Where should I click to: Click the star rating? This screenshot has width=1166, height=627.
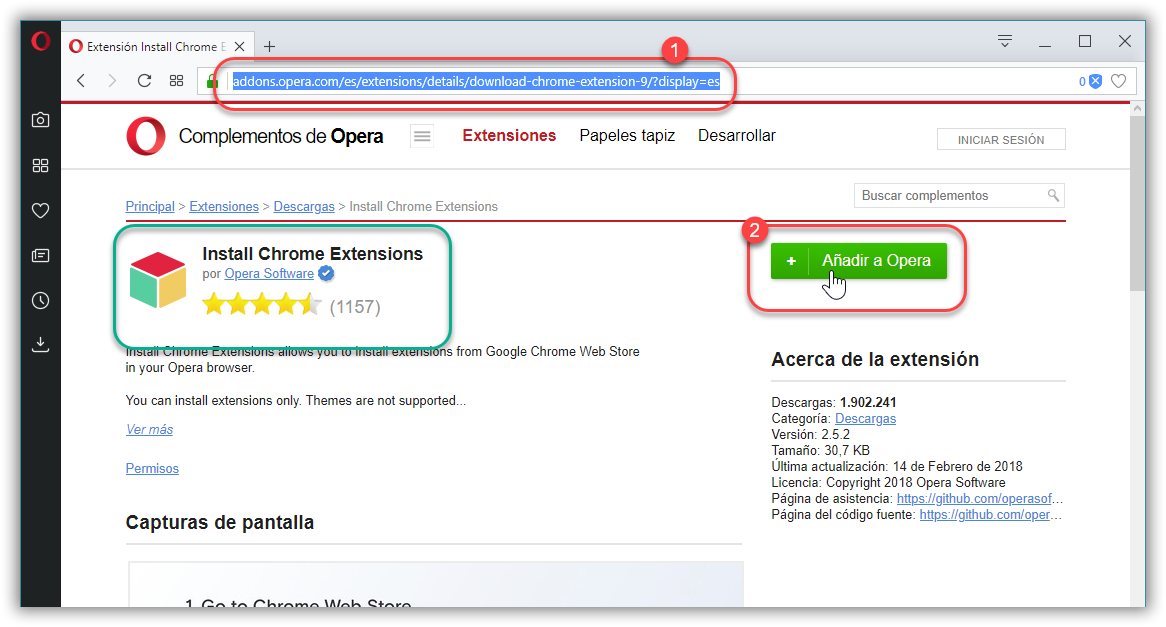click(x=262, y=305)
